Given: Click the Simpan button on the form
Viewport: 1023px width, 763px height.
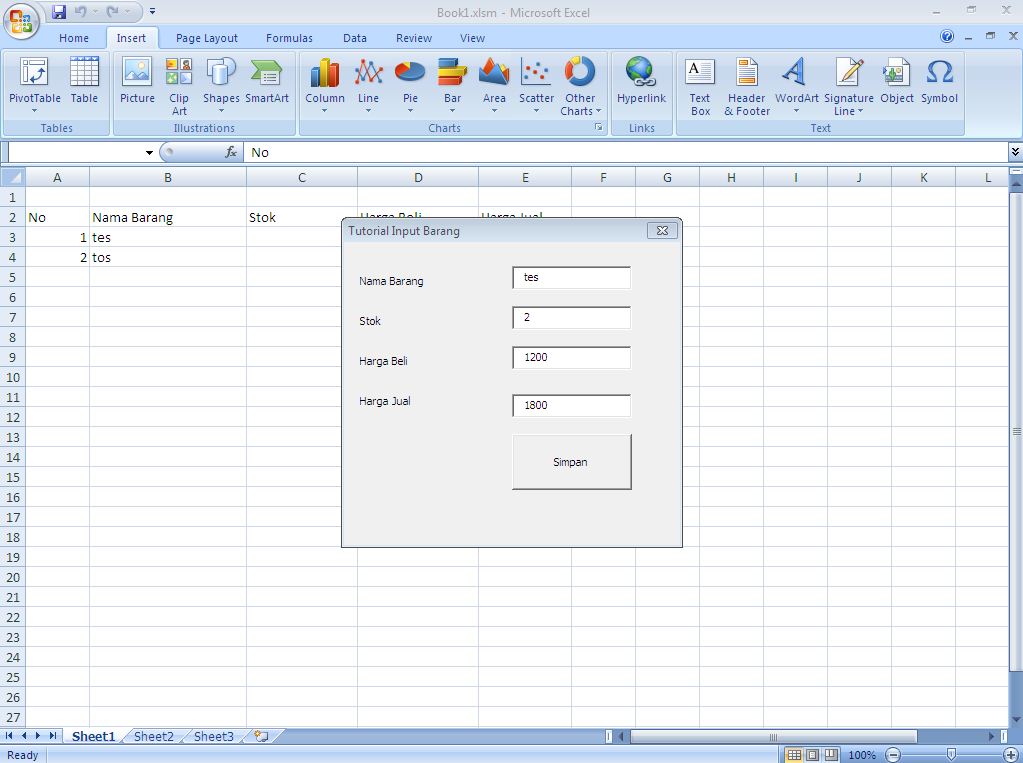Looking at the screenshot, I should [570, 462].
